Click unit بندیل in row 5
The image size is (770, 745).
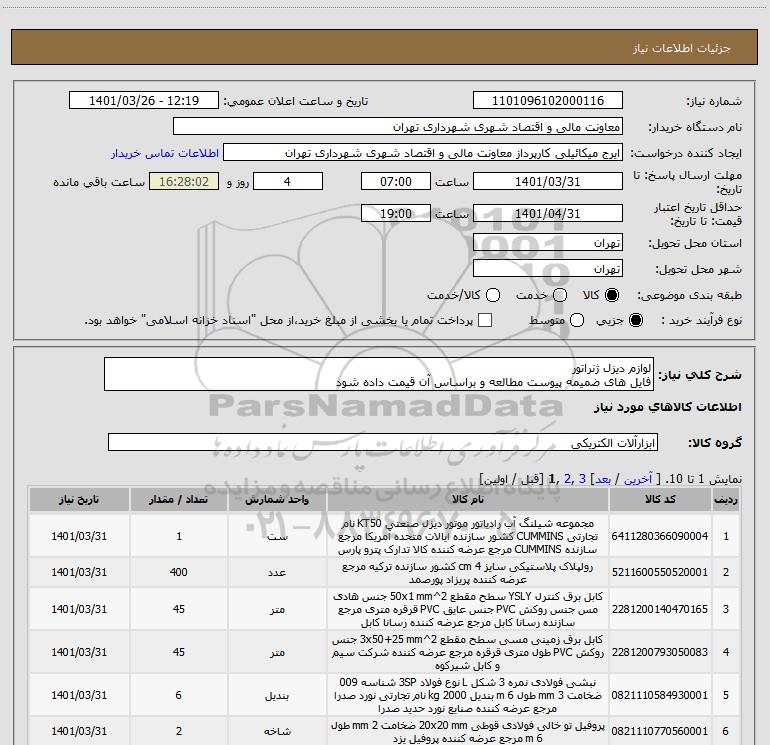(x=277, y=696)
